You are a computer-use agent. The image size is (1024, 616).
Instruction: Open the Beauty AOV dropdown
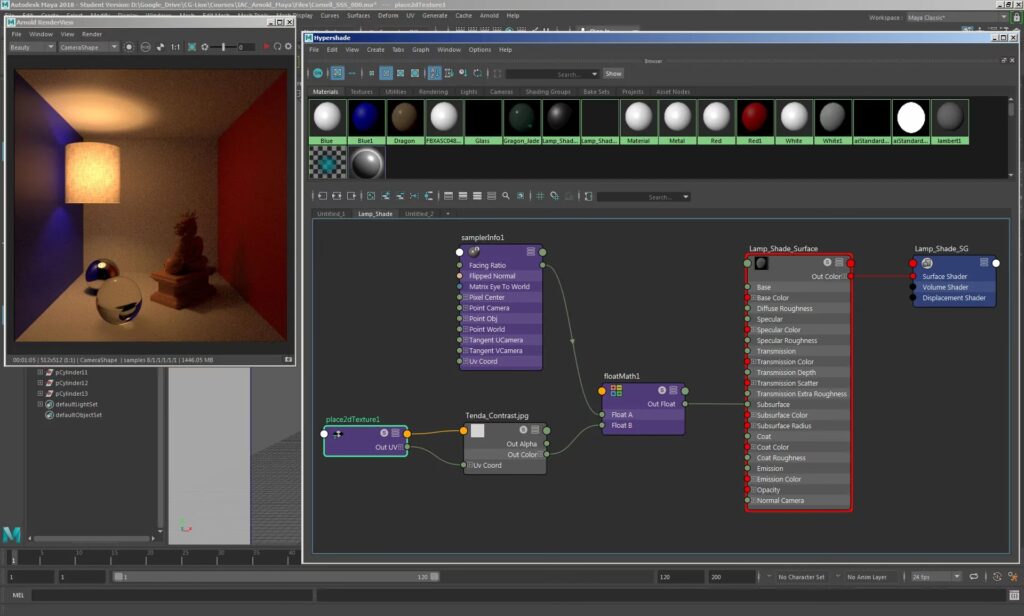pos(31,47)
